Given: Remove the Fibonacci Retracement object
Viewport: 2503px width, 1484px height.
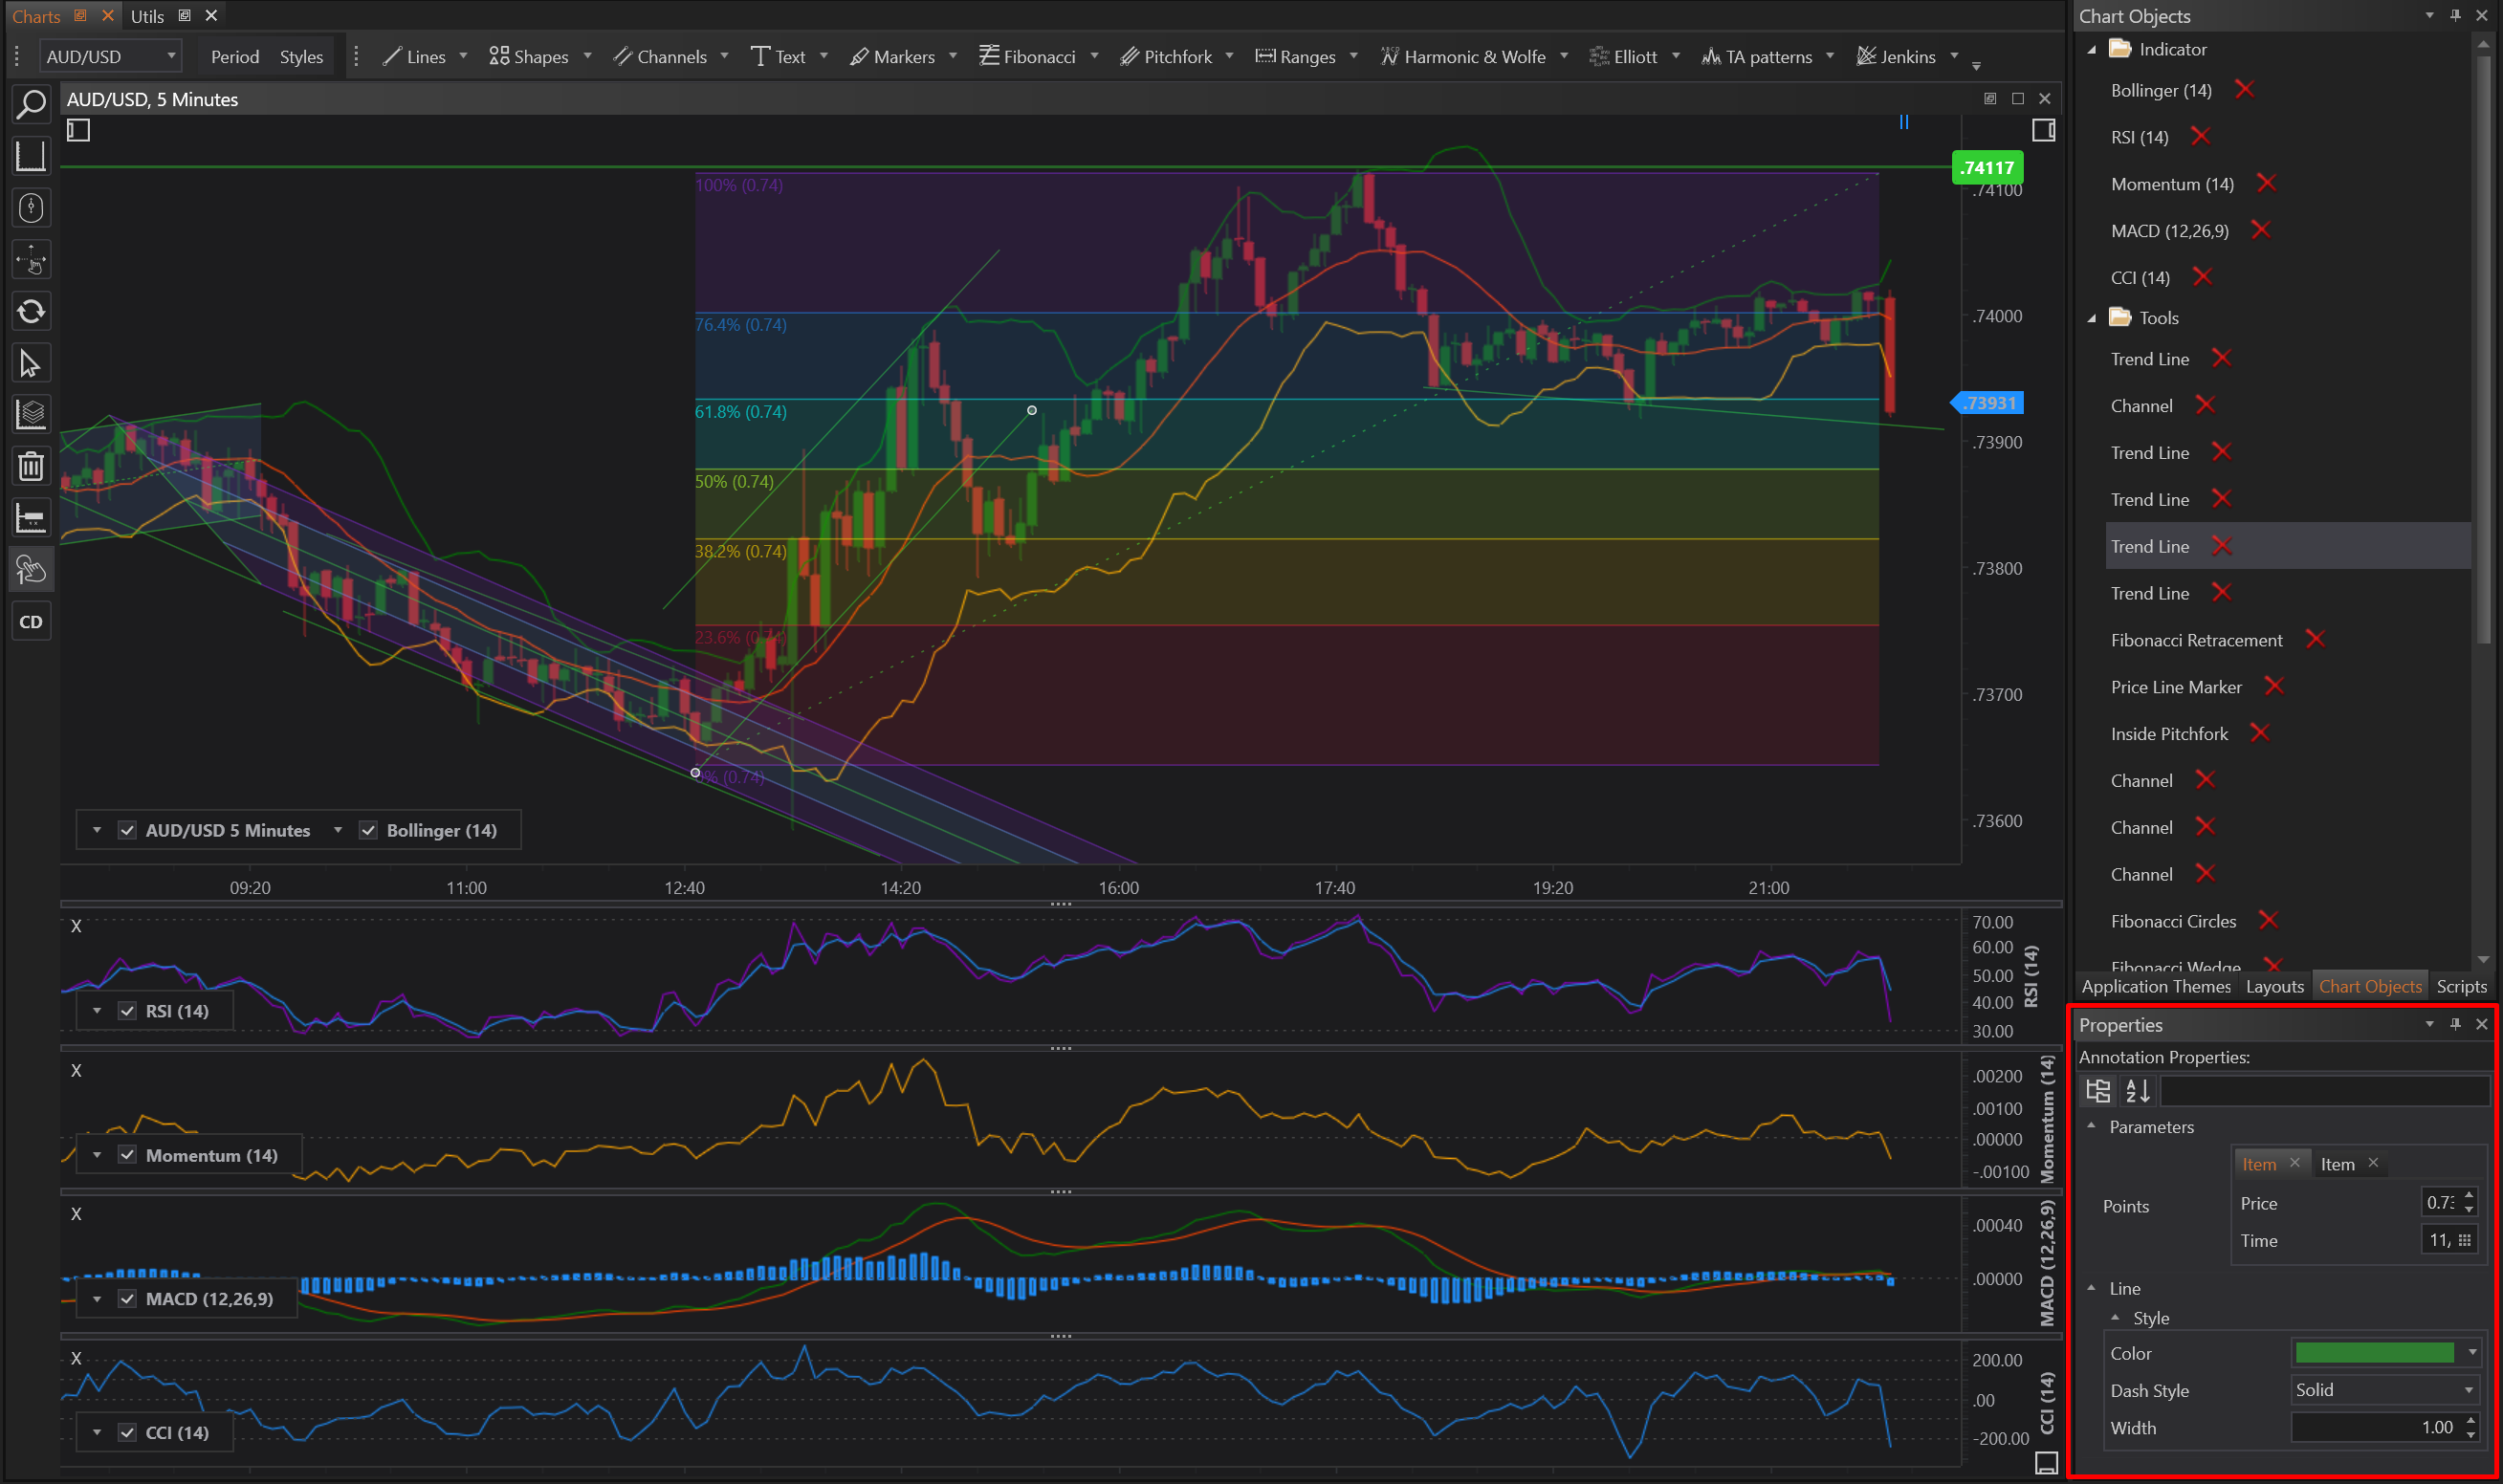Looking at the screenshot, I should pyautogui.click(x=2315, y=640).
